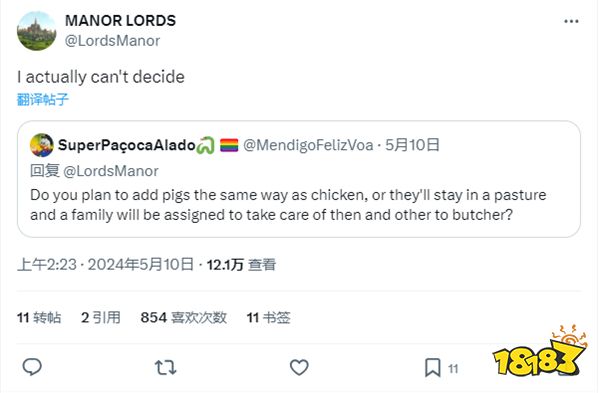Show the 854 喜欢次数 likes list
This screenshot has height=393, width=600.
click(x=183, y=317)
